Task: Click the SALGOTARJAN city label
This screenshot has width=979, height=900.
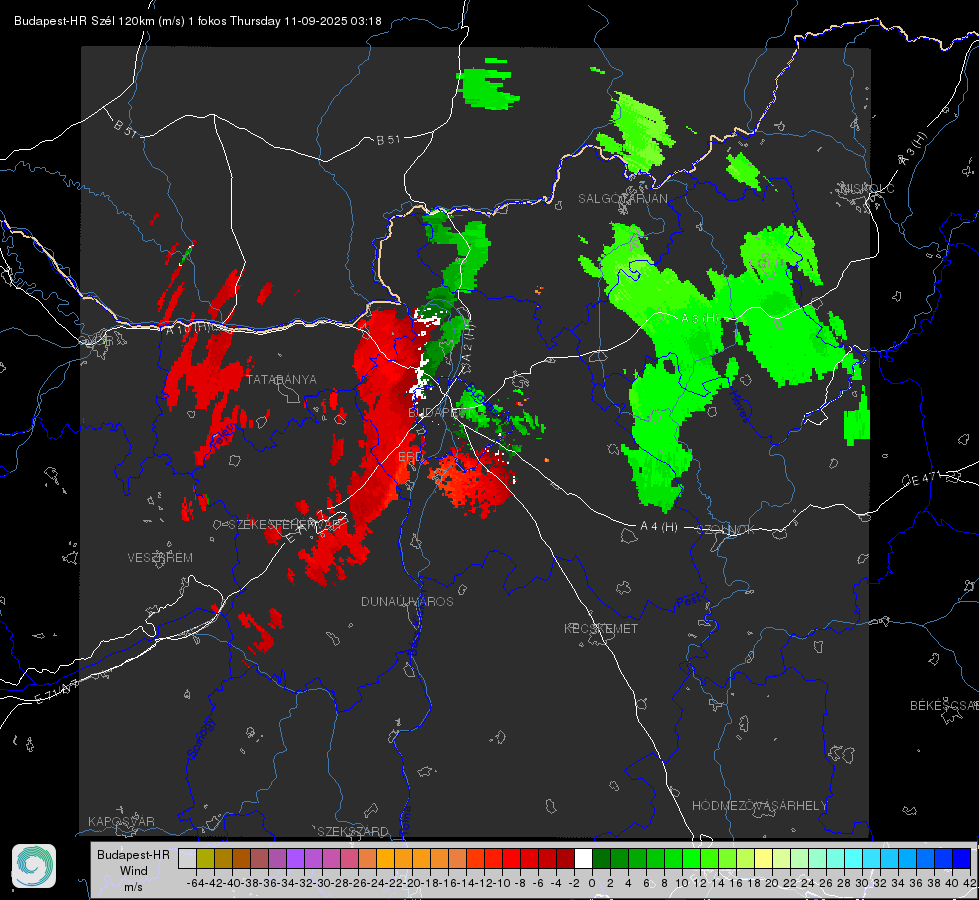Action: click(622, 199)
